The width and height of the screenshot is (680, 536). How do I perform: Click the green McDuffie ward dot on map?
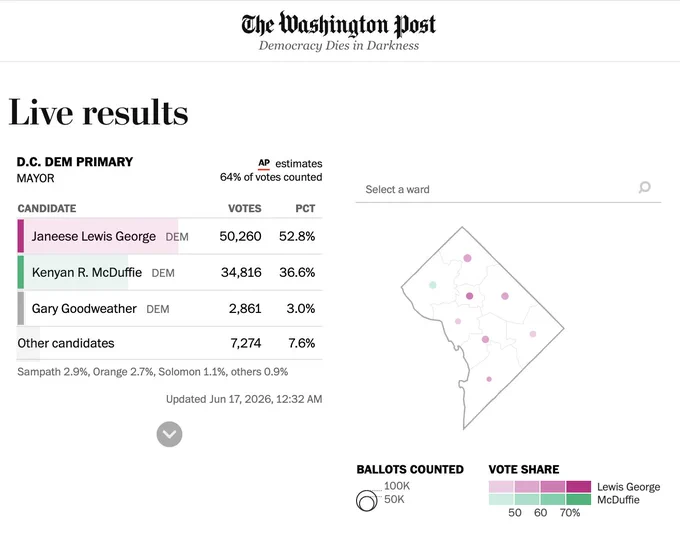point(432,285)
